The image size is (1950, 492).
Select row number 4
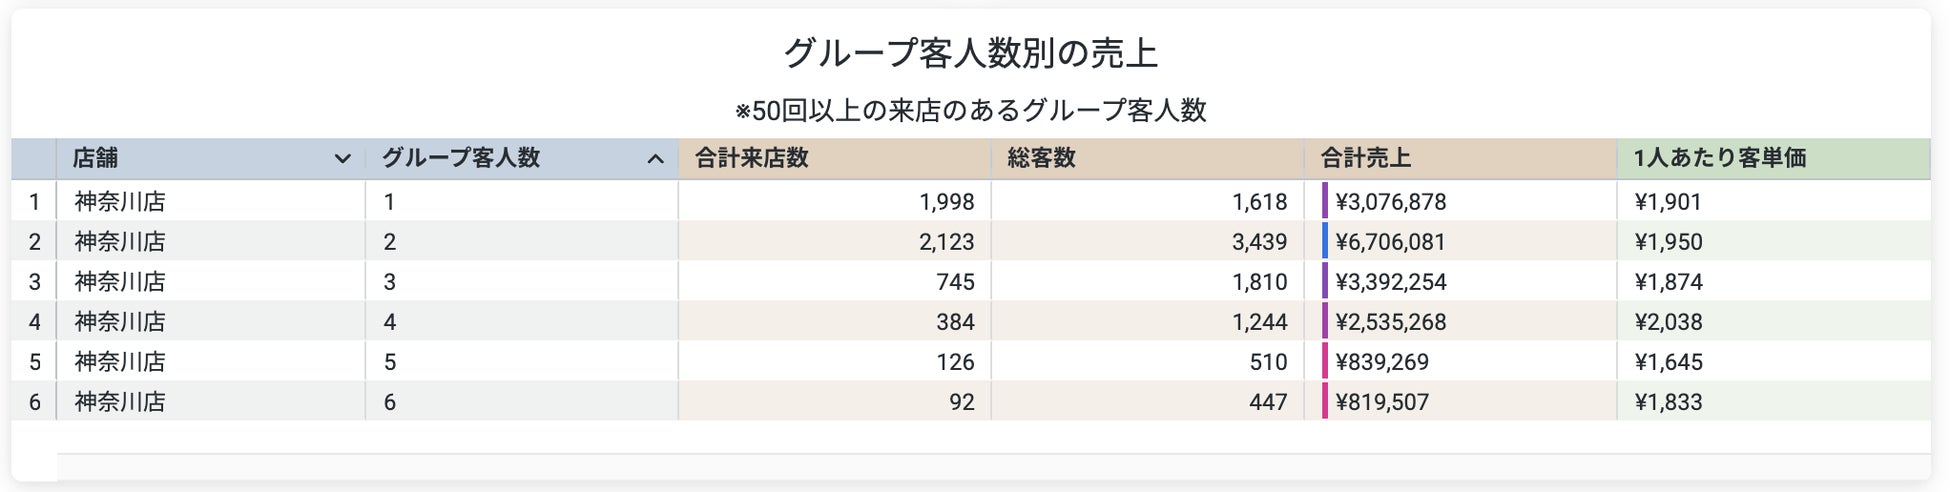34,321
